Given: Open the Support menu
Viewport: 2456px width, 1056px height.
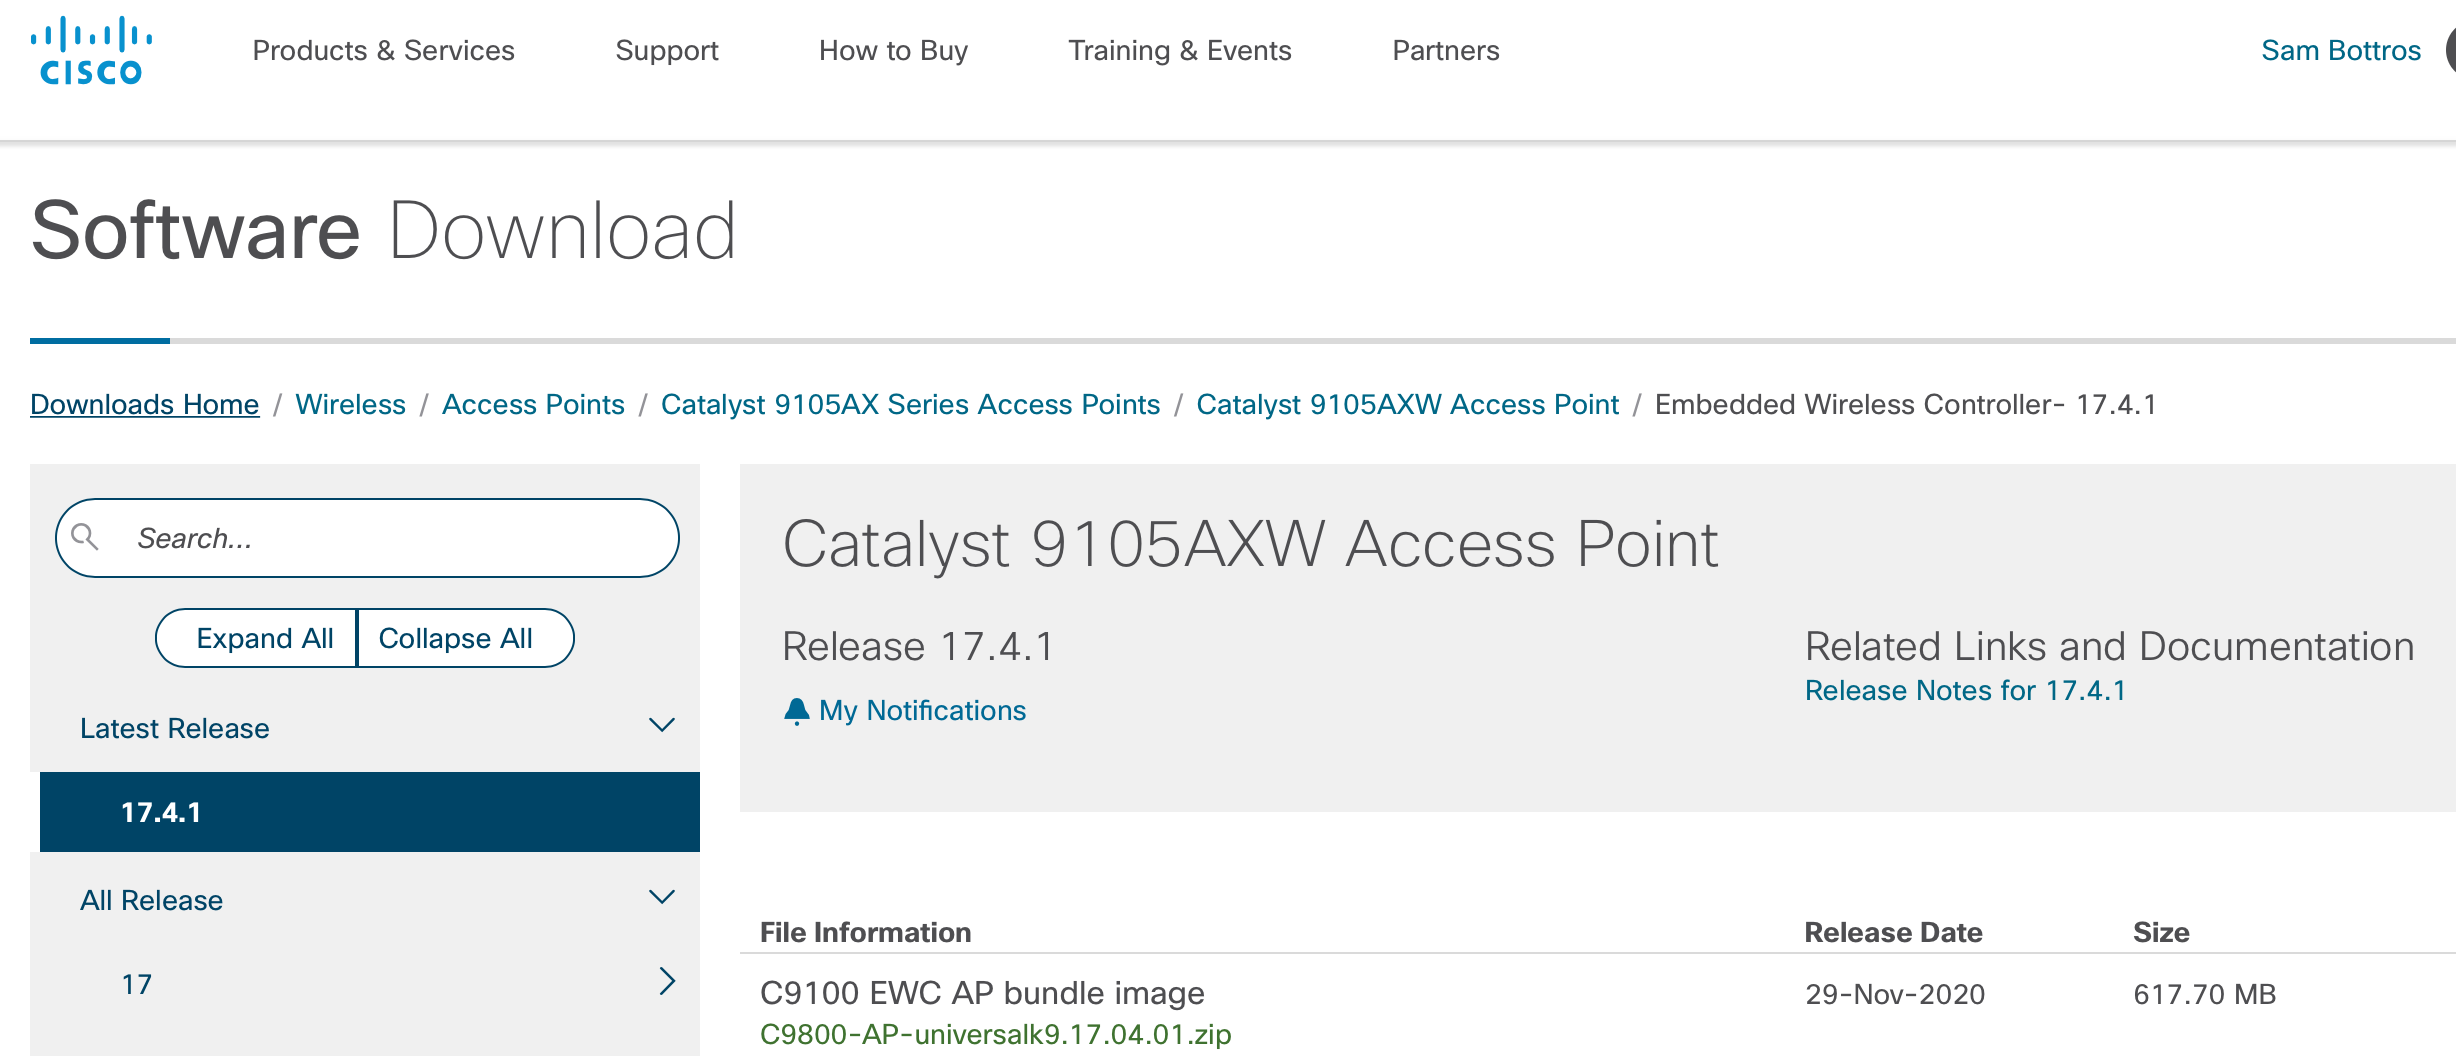Looking at the screenshot, I should coord(667,50).
